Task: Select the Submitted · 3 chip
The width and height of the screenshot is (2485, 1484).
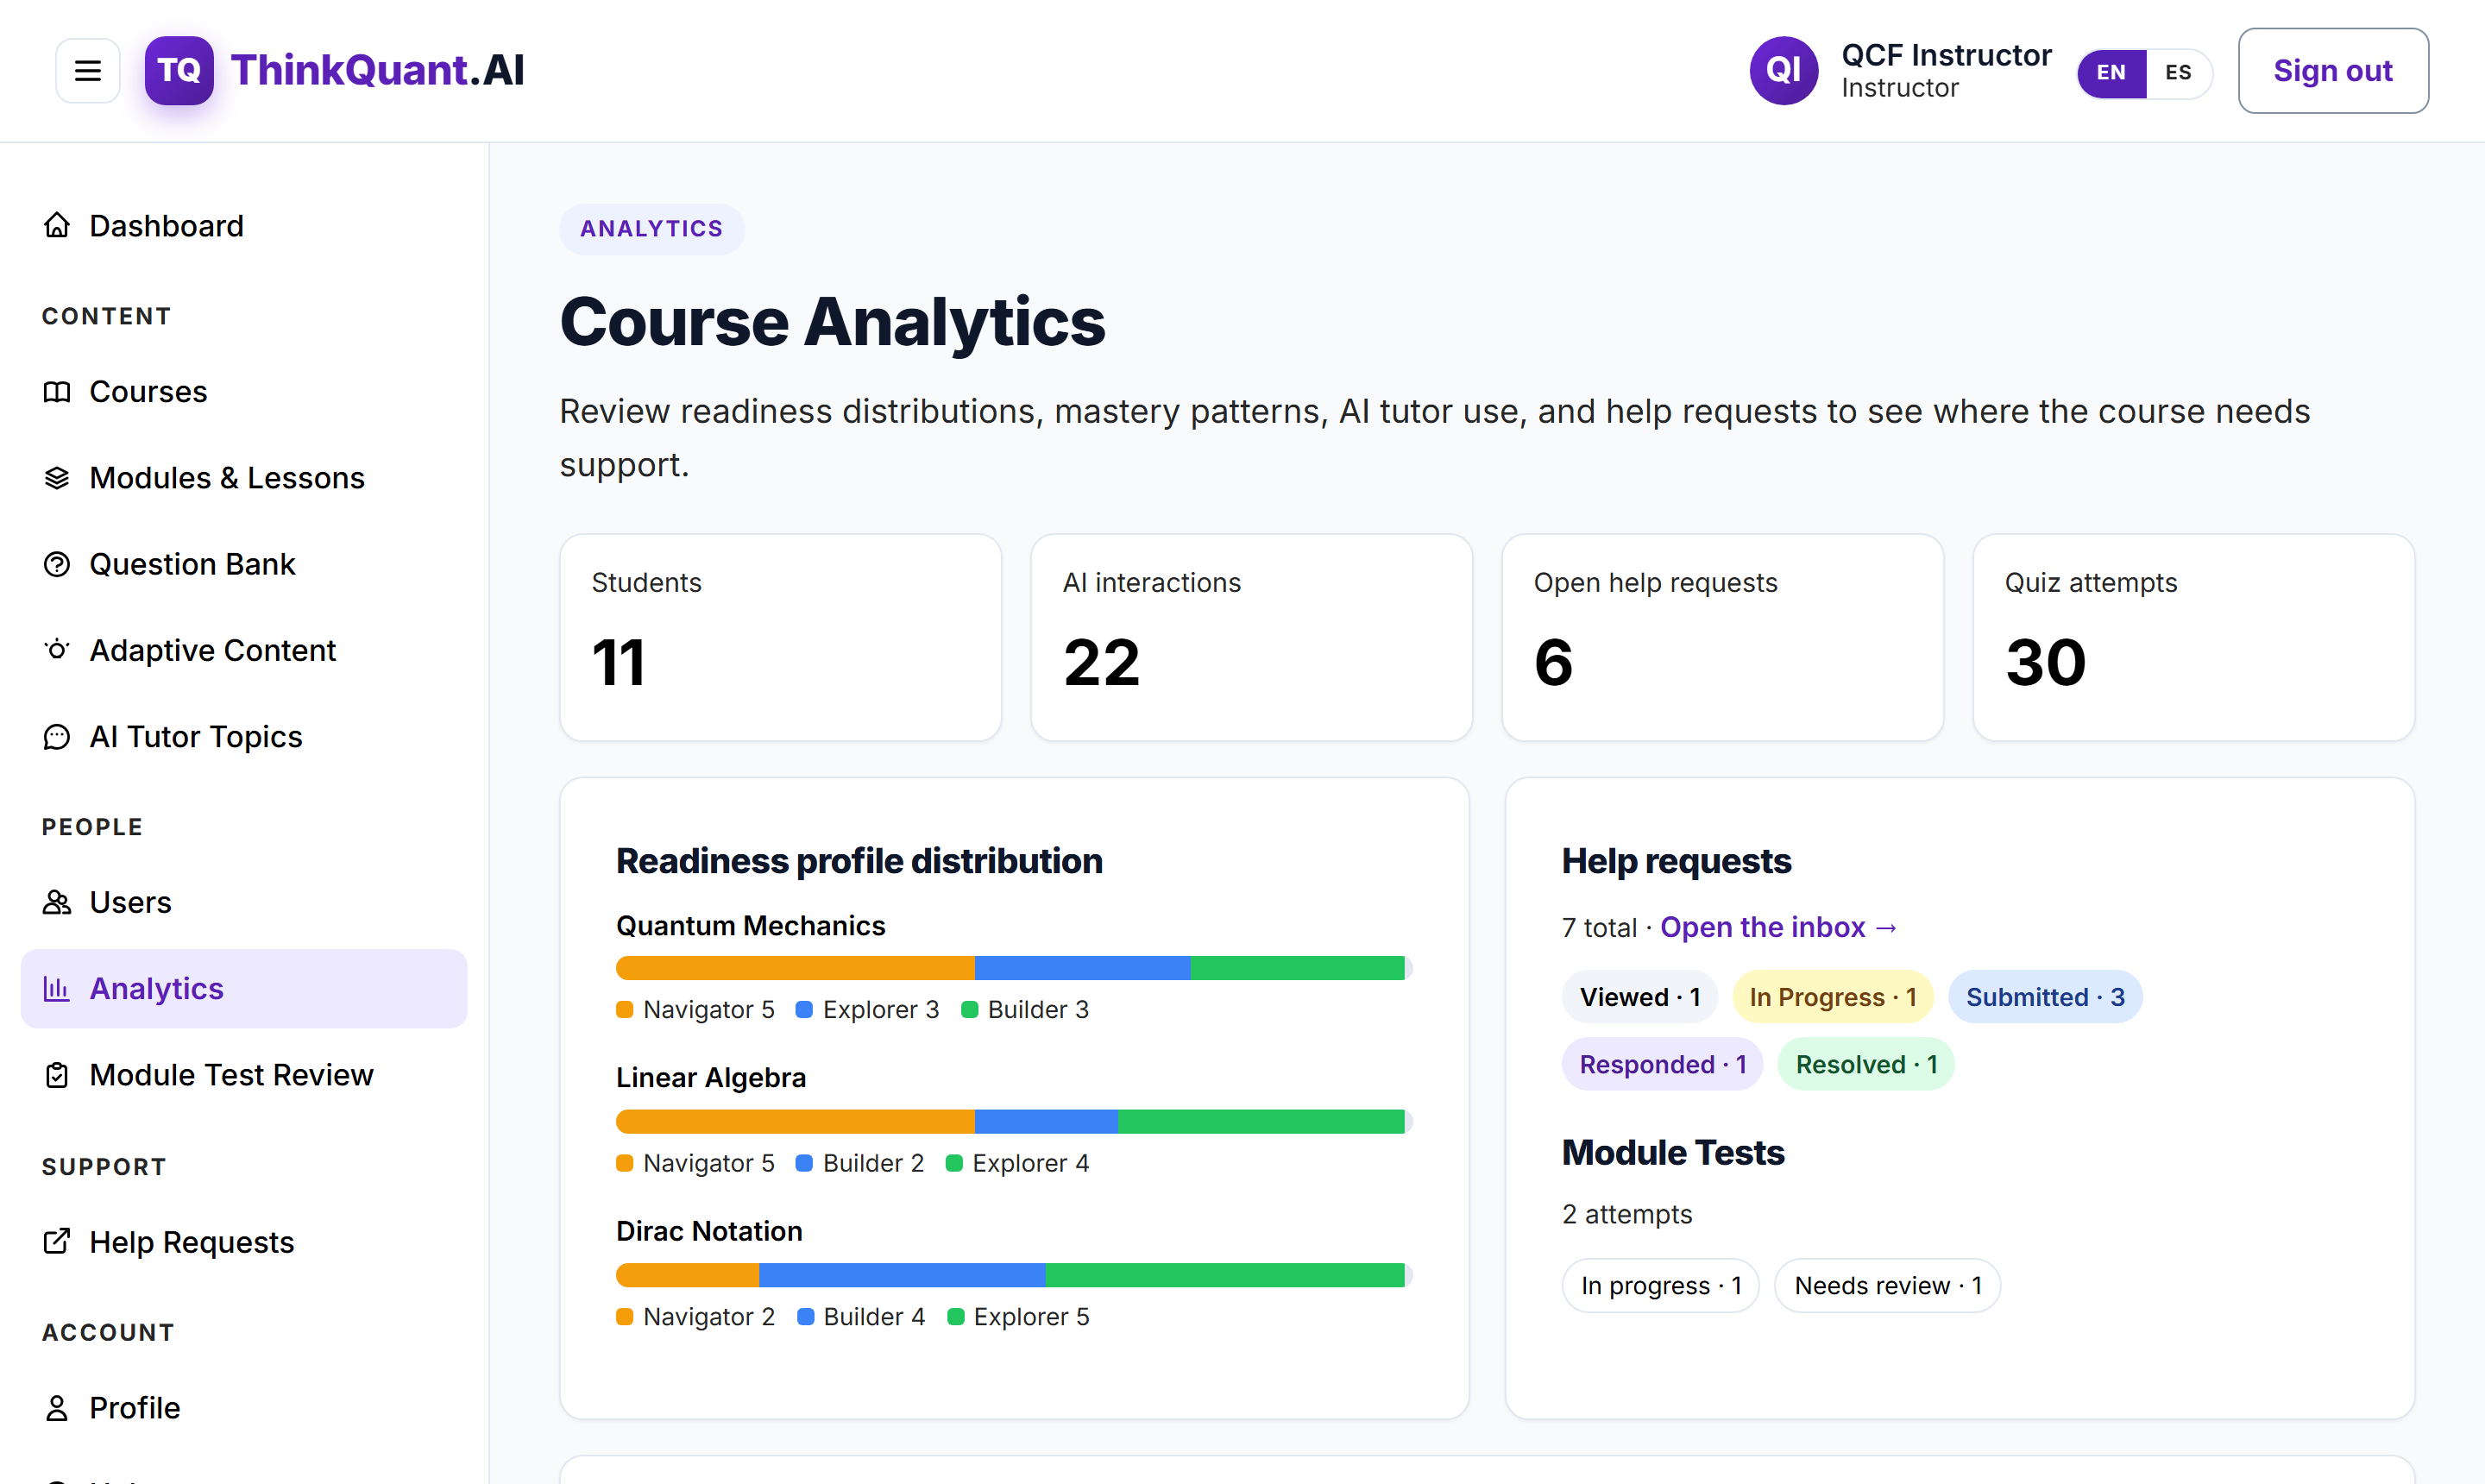Action: (2045, 997)
